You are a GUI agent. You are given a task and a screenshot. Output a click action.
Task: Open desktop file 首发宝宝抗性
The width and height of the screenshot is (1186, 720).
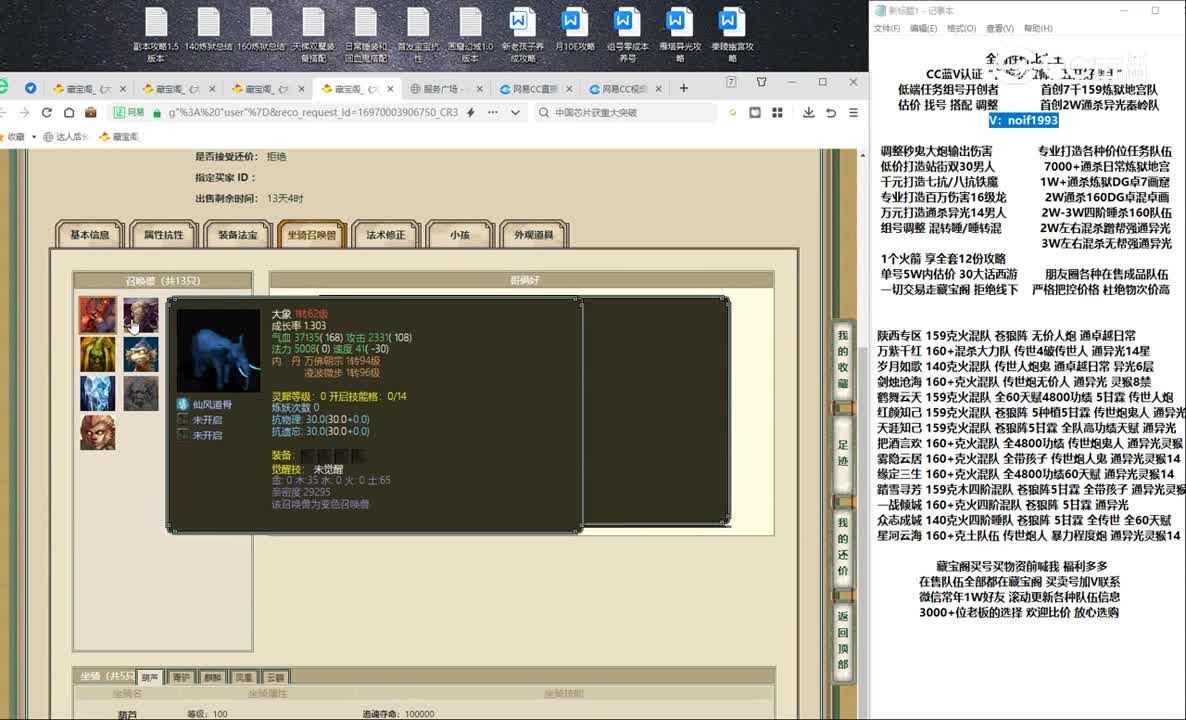[x=418, y=35]
